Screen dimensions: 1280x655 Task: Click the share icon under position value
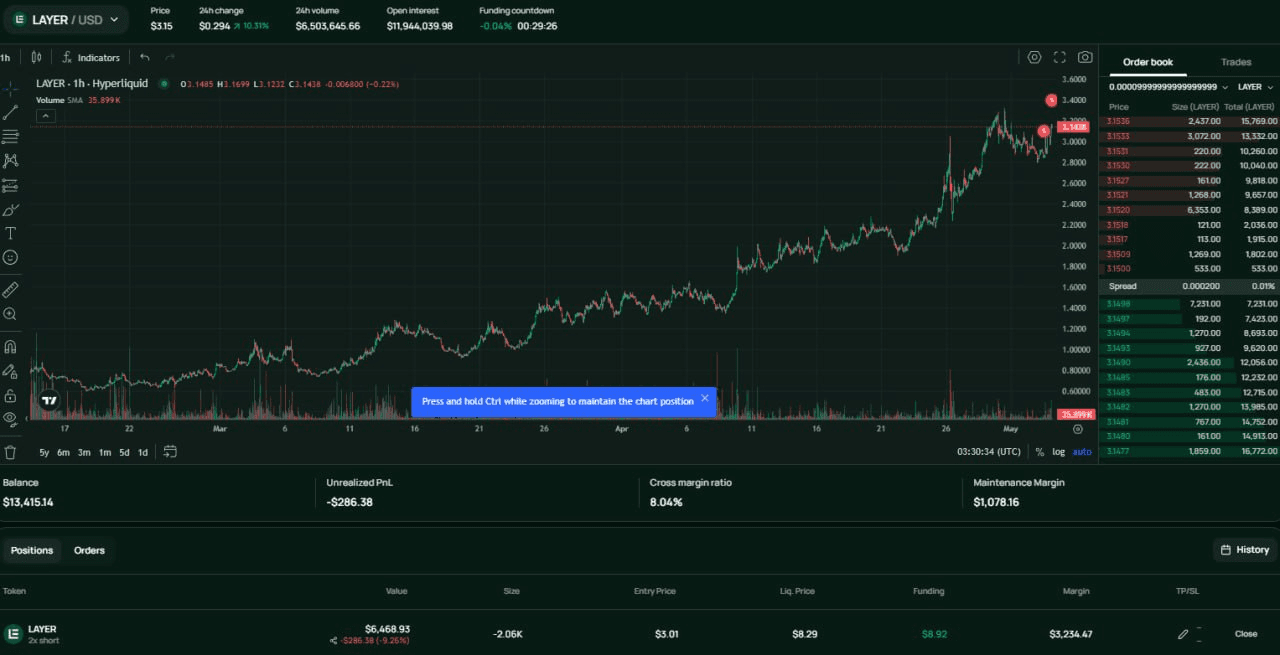[x=333, y=641]
